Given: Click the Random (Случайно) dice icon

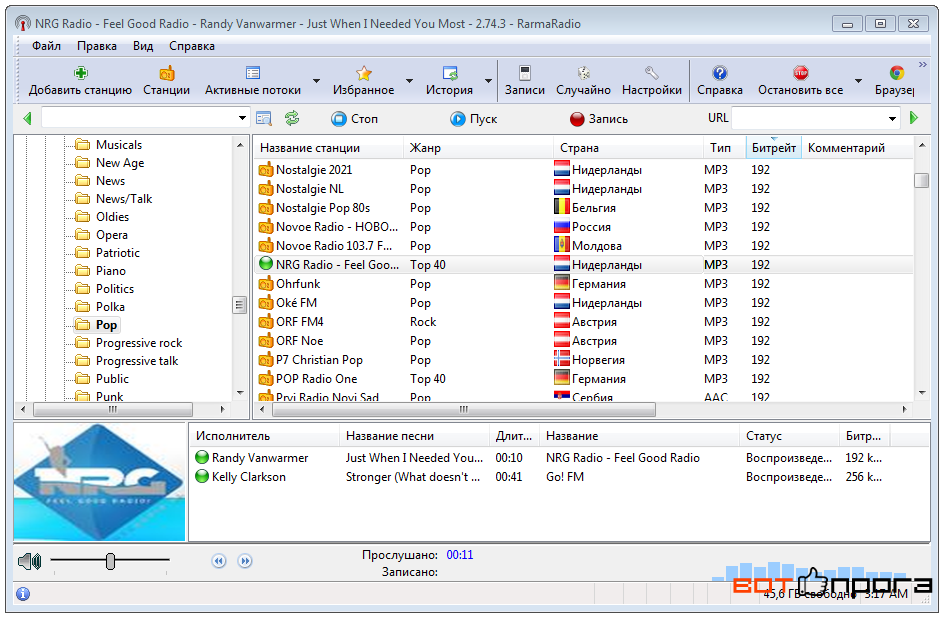Looking at the screenshot, I should tap(583, 81).
